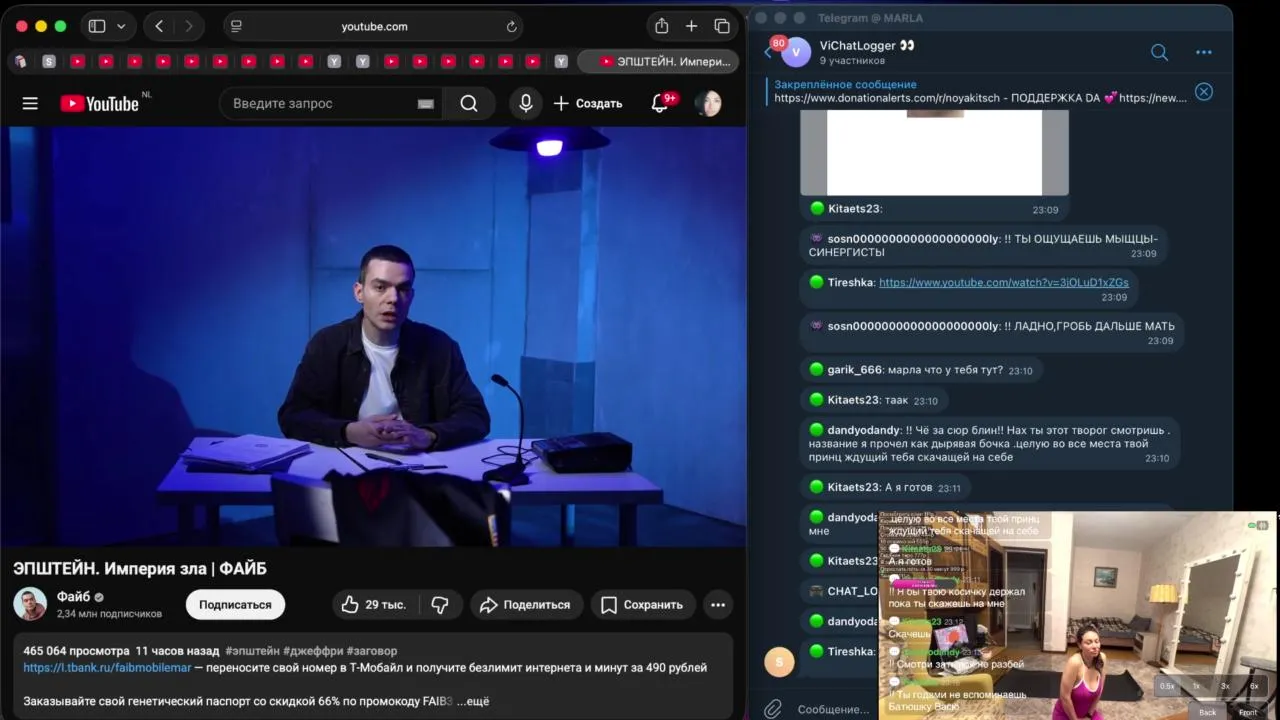Click the Поделиться share button
1280x720 pixels.
[524, 604]
